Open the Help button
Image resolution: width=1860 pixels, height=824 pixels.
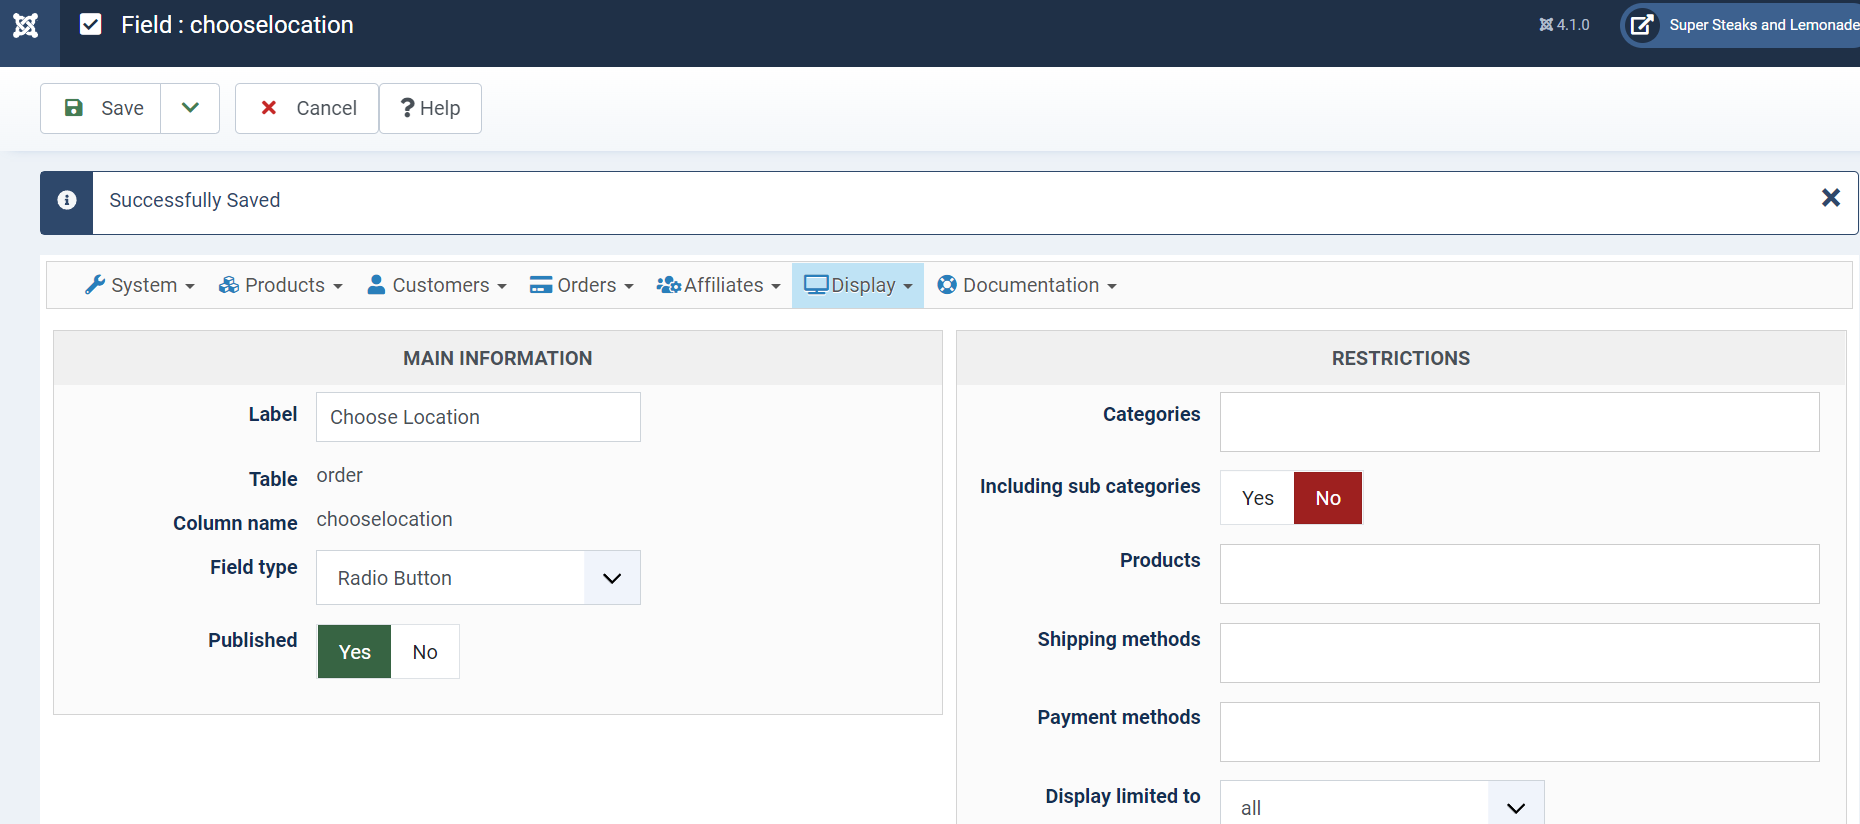(x=430, y=108)
